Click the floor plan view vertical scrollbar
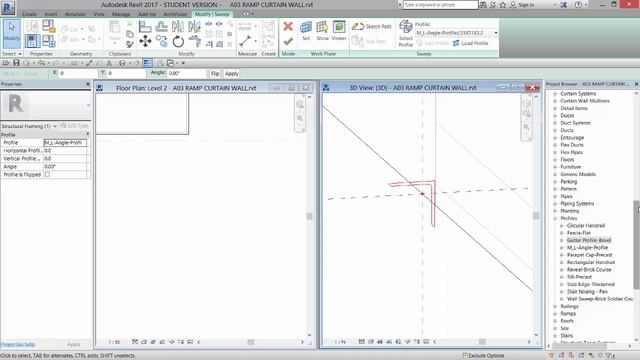 click(309, 216)
